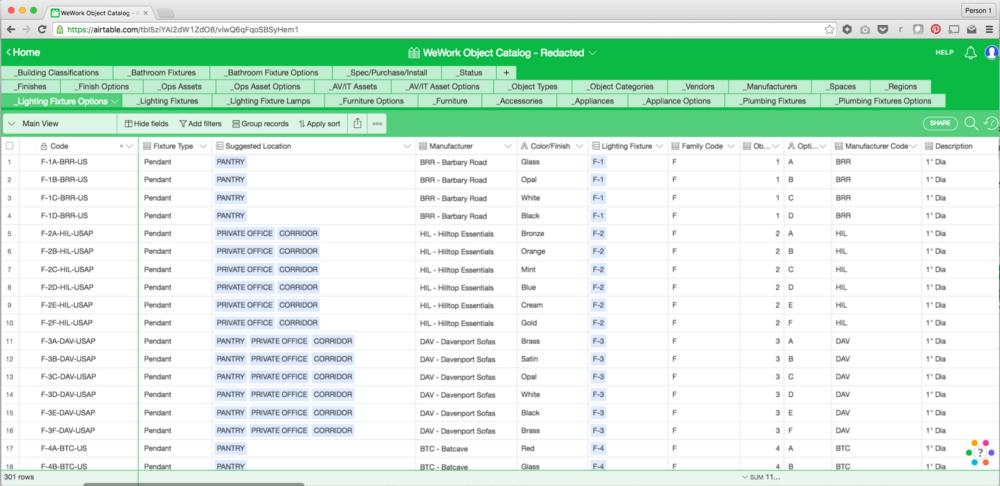Add a new table with plus tab
This screenshot has height=486, width=1000.
(x=506, y=73)
